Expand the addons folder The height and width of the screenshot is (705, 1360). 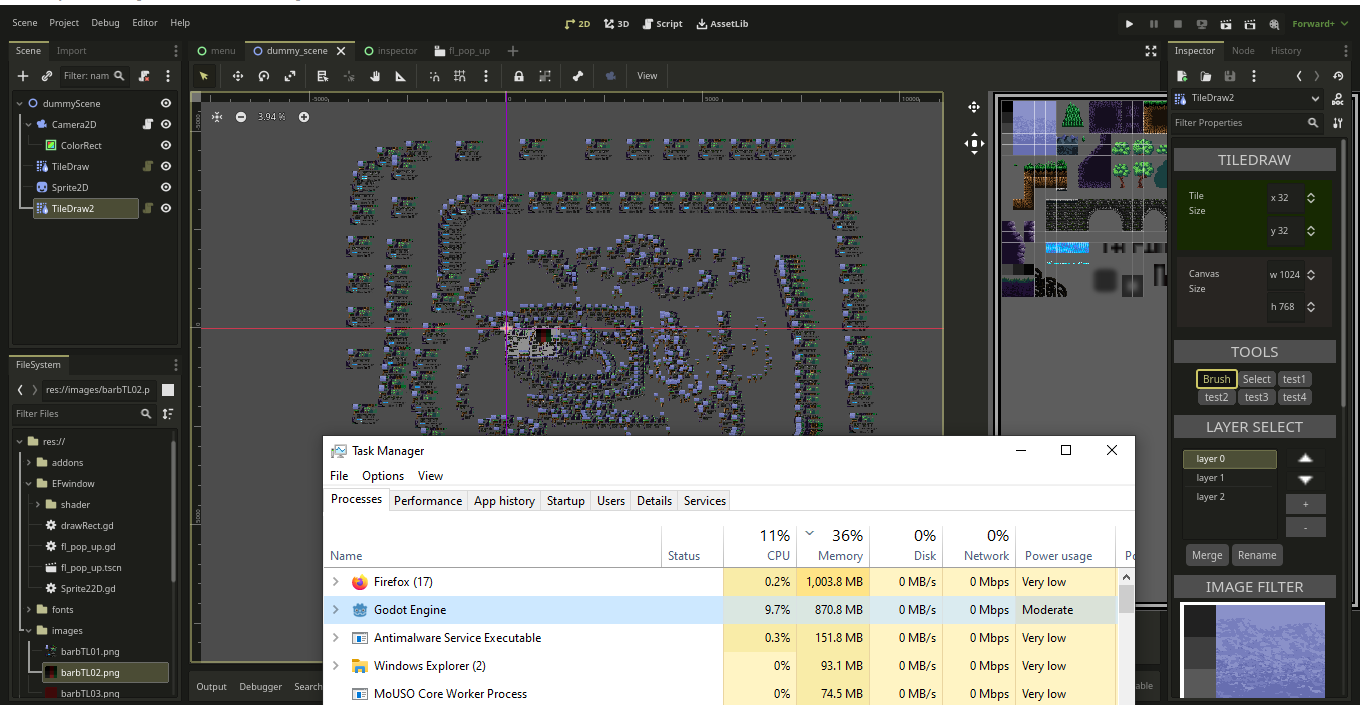29,463
